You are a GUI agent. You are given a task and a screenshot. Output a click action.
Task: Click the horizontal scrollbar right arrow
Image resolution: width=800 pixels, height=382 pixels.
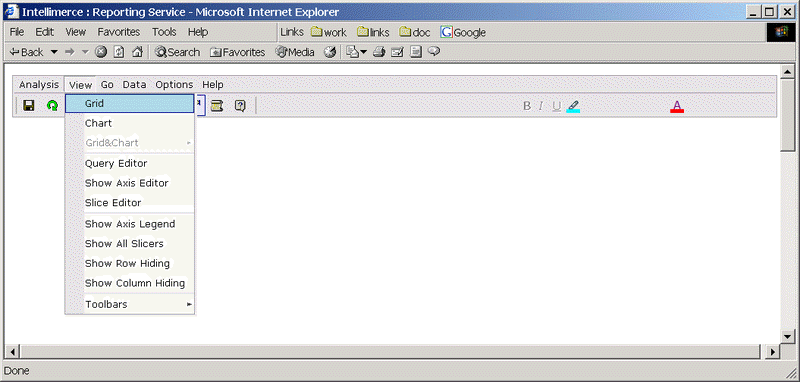773,351
